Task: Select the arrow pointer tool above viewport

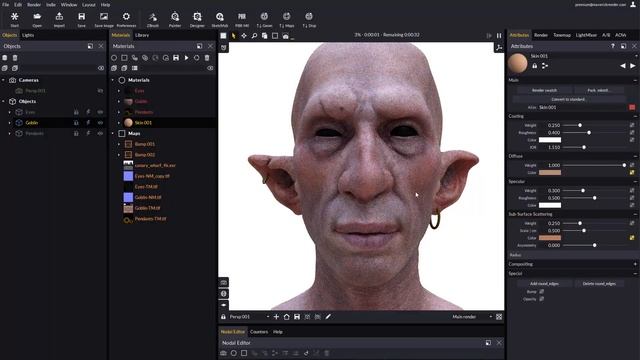Action: 234,36
